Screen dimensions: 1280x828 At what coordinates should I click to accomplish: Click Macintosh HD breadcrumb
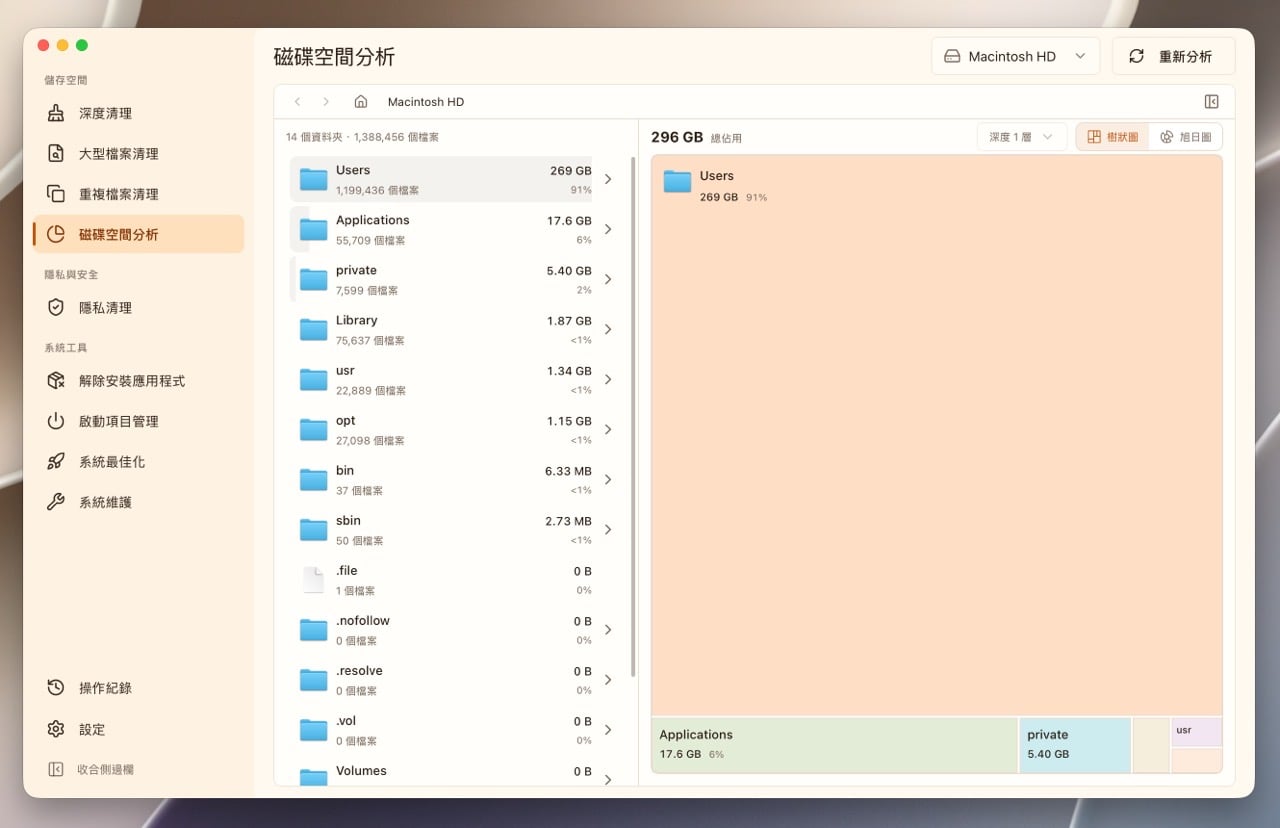(426, 102)
